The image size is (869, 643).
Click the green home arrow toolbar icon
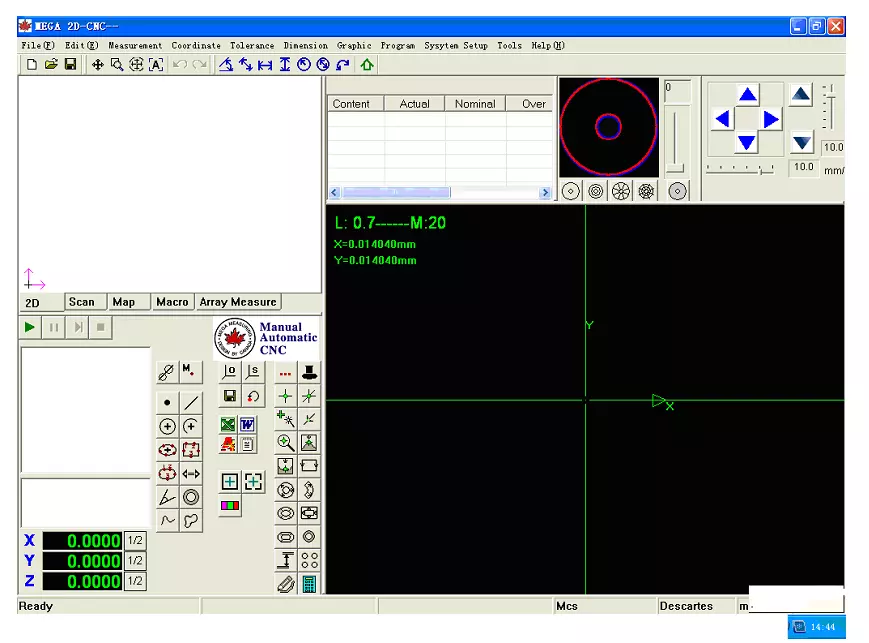tap(367, 64)
